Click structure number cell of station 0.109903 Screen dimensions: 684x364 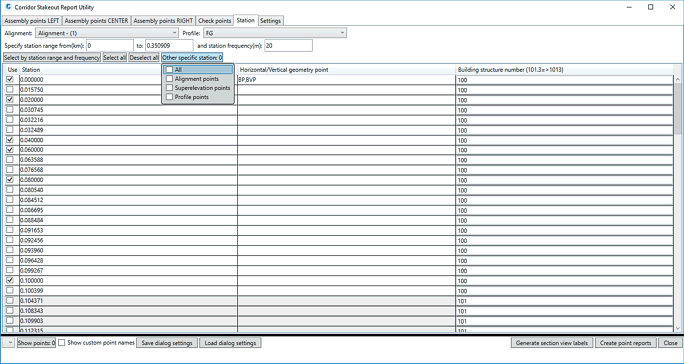[x=564, y=321]
